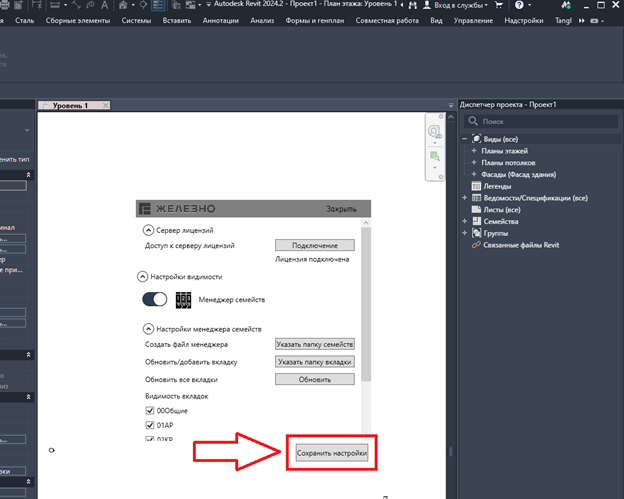This screenshot has width=624, height=499.
Task: Uncheck the 01АР tab visibility checkbox
Action: (150, 425)
